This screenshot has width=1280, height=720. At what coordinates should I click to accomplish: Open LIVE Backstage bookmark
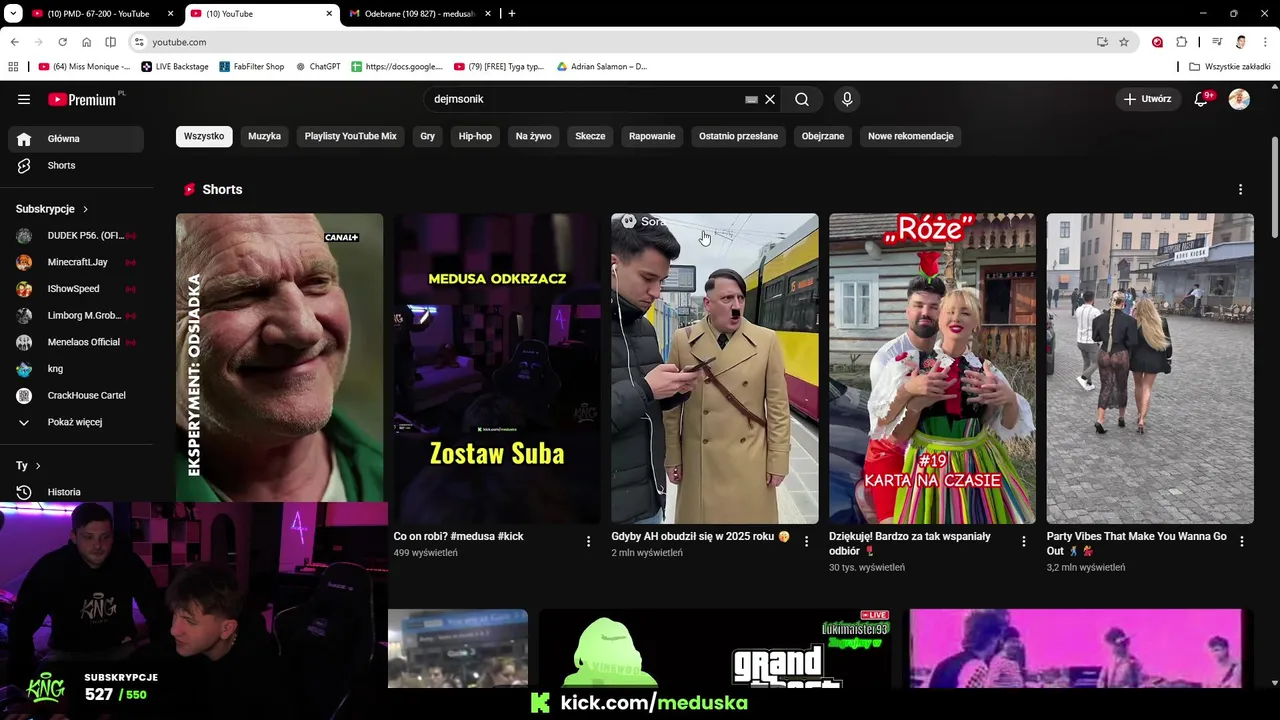175,66
